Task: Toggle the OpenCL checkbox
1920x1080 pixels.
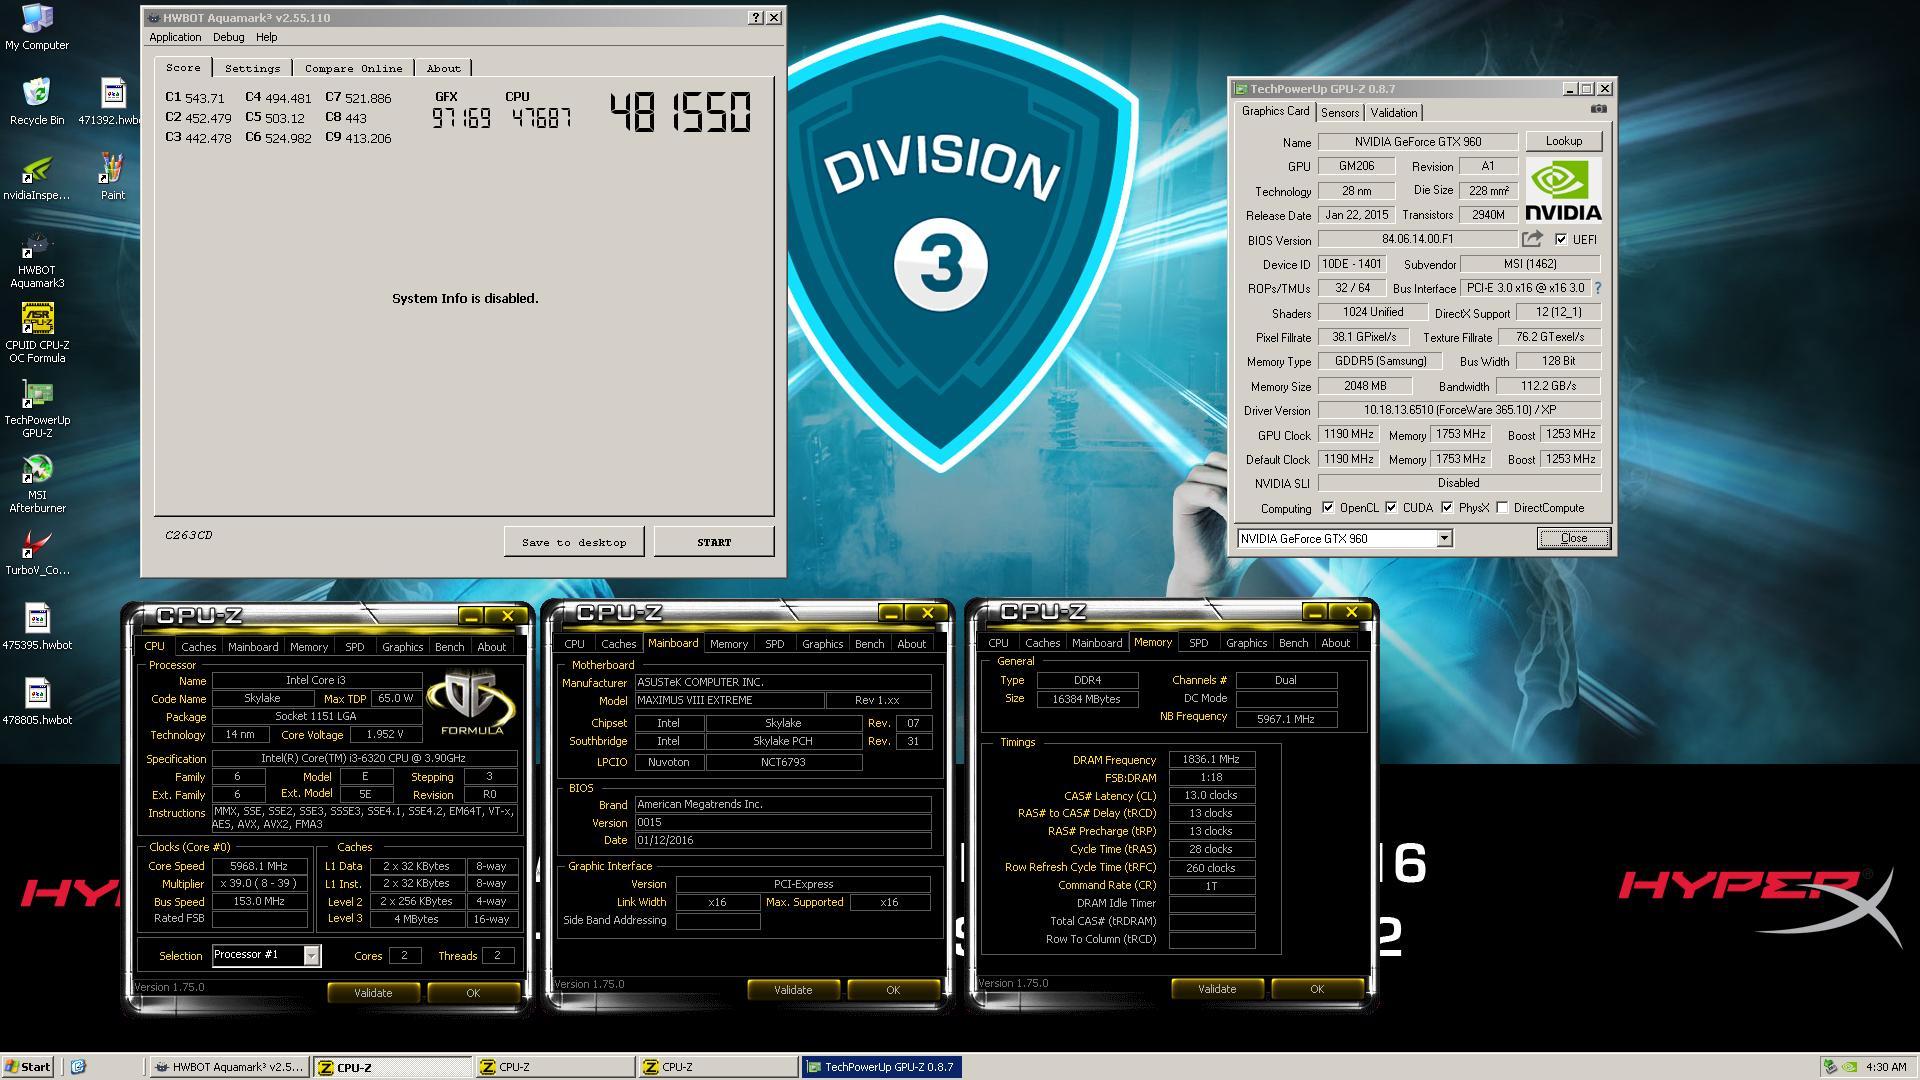Action: tap(1328, 508)
